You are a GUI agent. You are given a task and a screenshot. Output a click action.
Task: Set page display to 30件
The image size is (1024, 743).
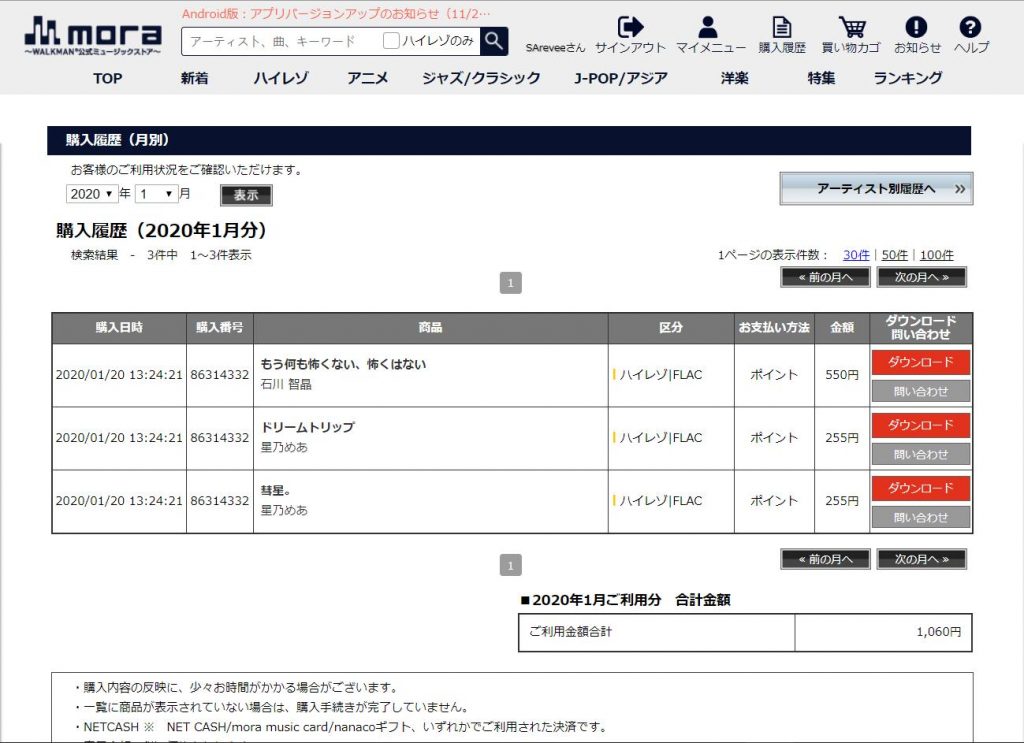(856, 255)
